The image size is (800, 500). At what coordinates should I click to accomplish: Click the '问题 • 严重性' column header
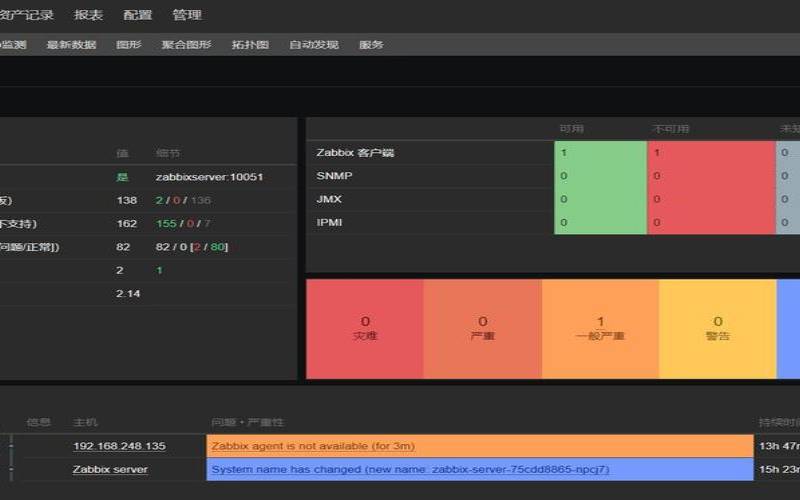point(247,422)
